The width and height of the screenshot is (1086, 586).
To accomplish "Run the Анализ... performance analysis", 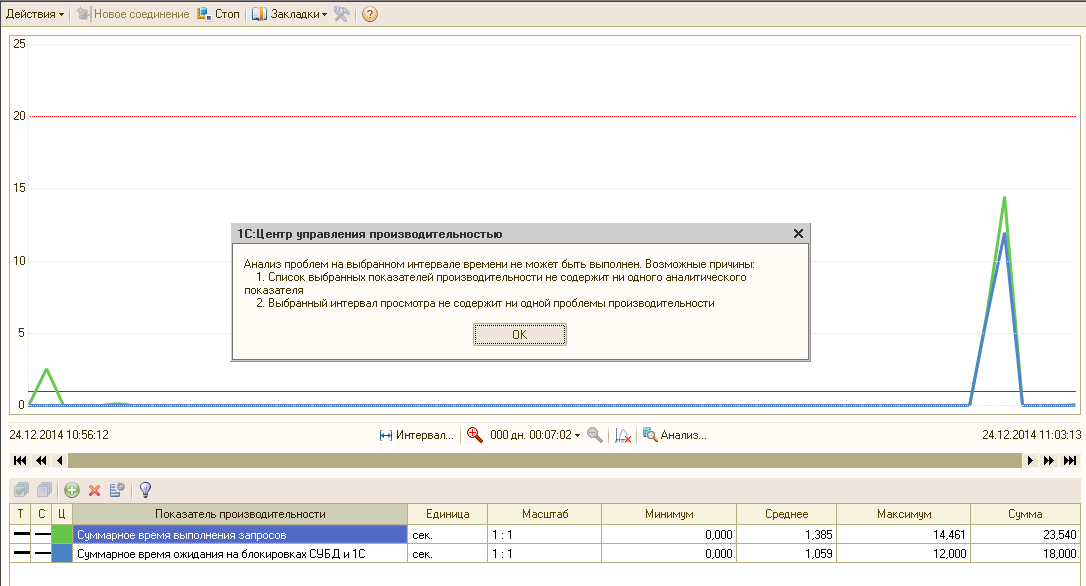I will (x=675, y=435).
